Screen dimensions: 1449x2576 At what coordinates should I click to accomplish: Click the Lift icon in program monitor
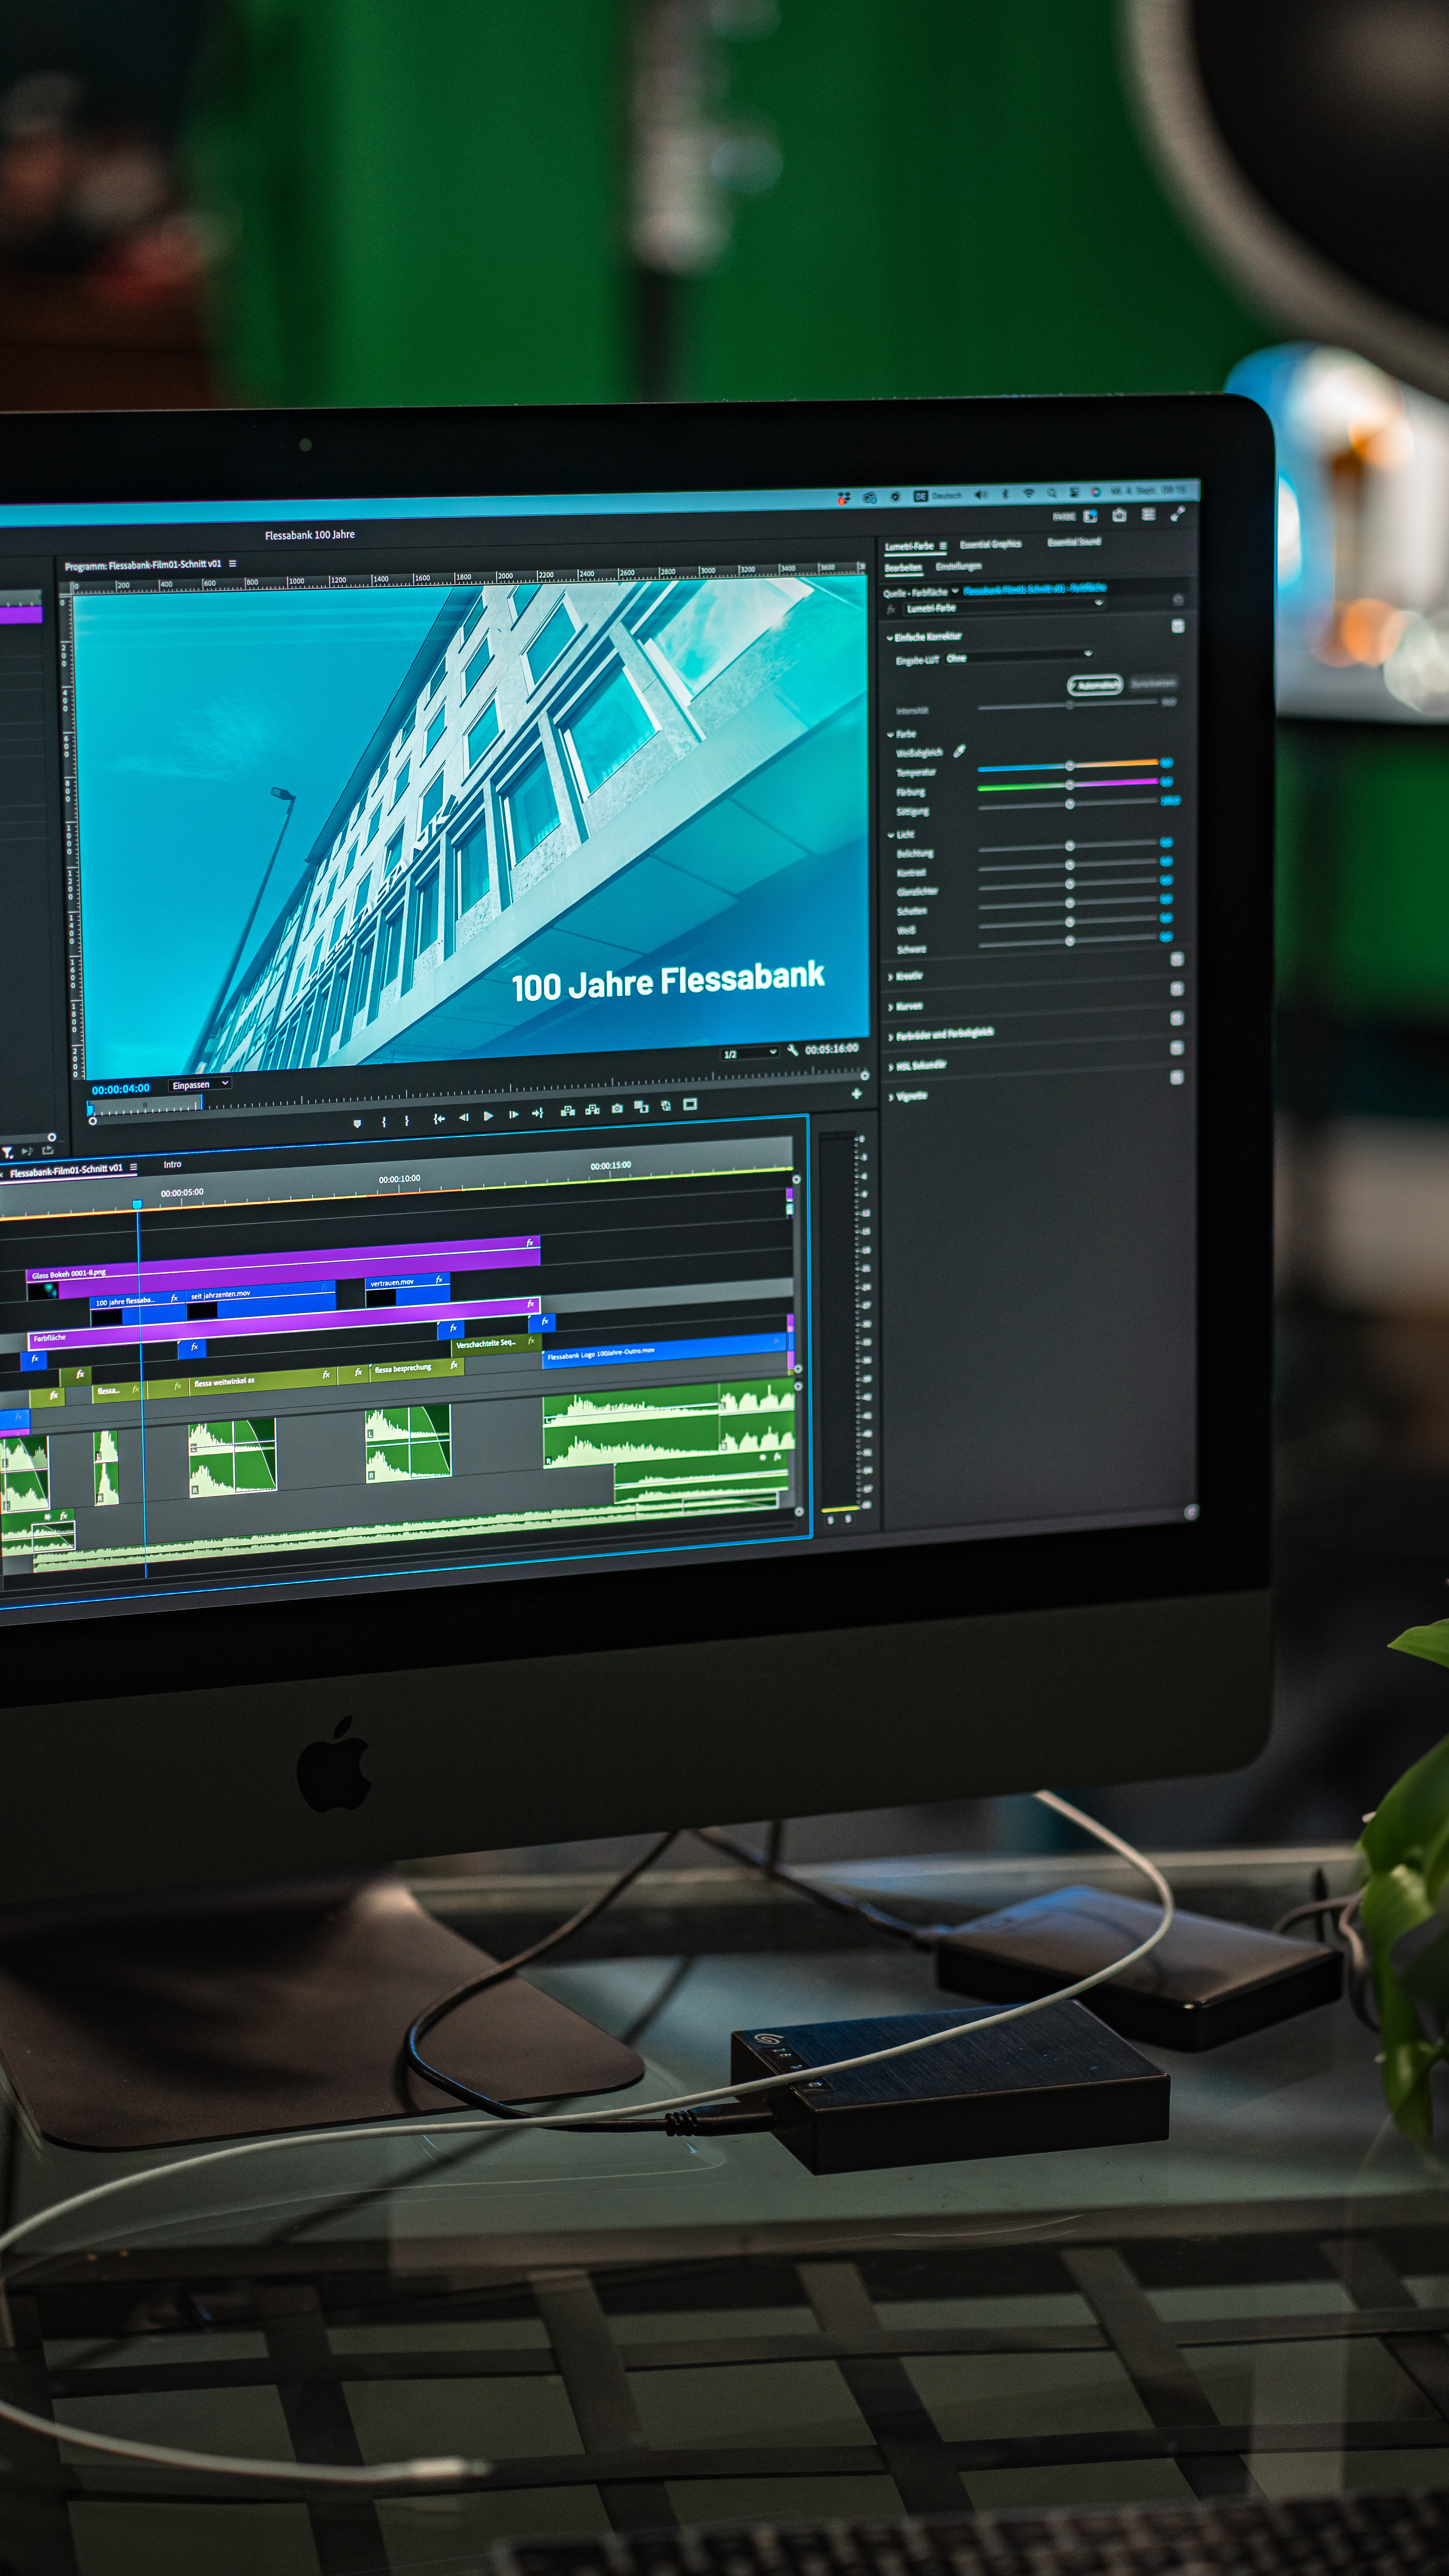[x=568, y=1111]
